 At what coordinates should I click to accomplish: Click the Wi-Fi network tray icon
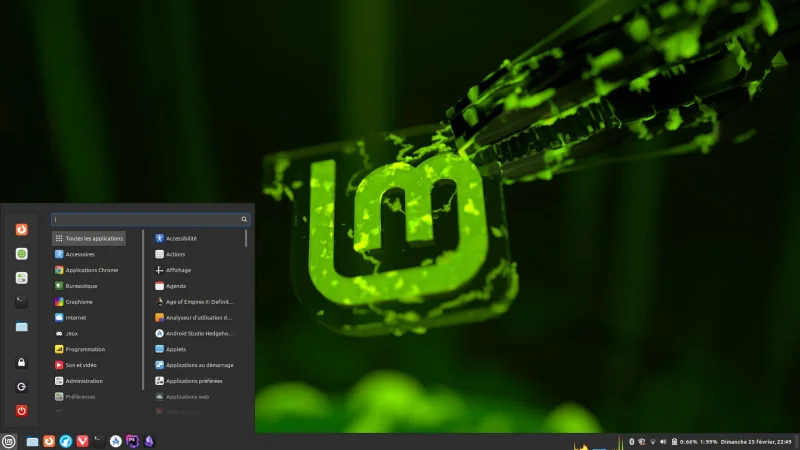coord(653,442)
